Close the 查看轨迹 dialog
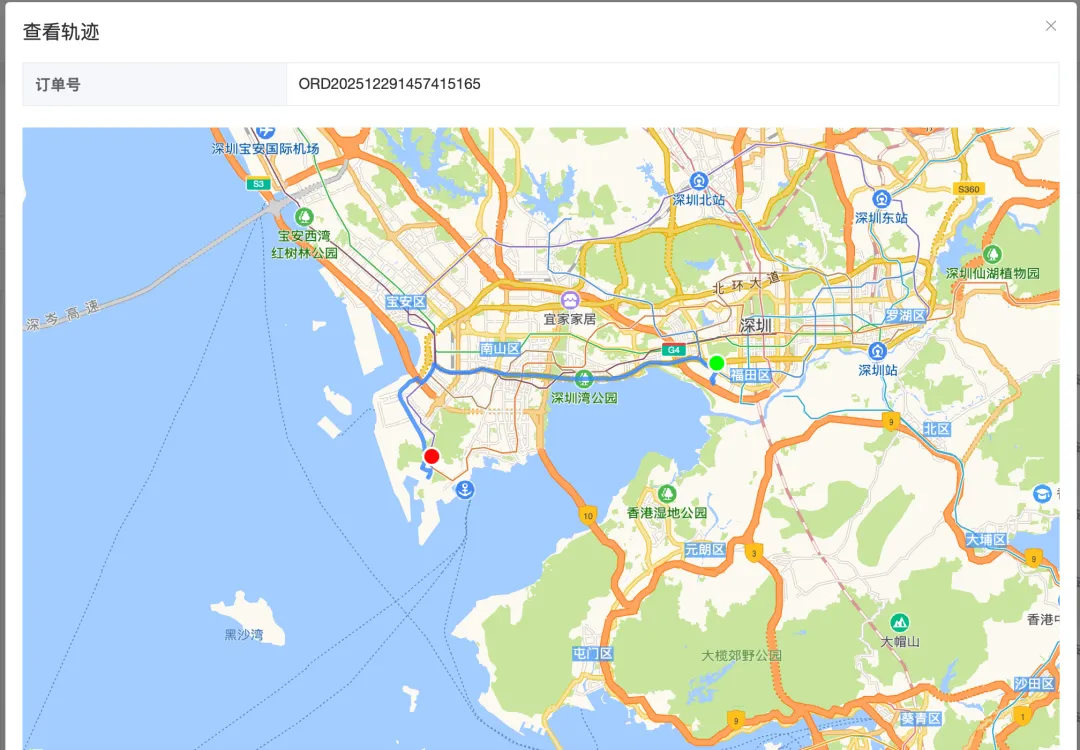 click(1050, 26)
